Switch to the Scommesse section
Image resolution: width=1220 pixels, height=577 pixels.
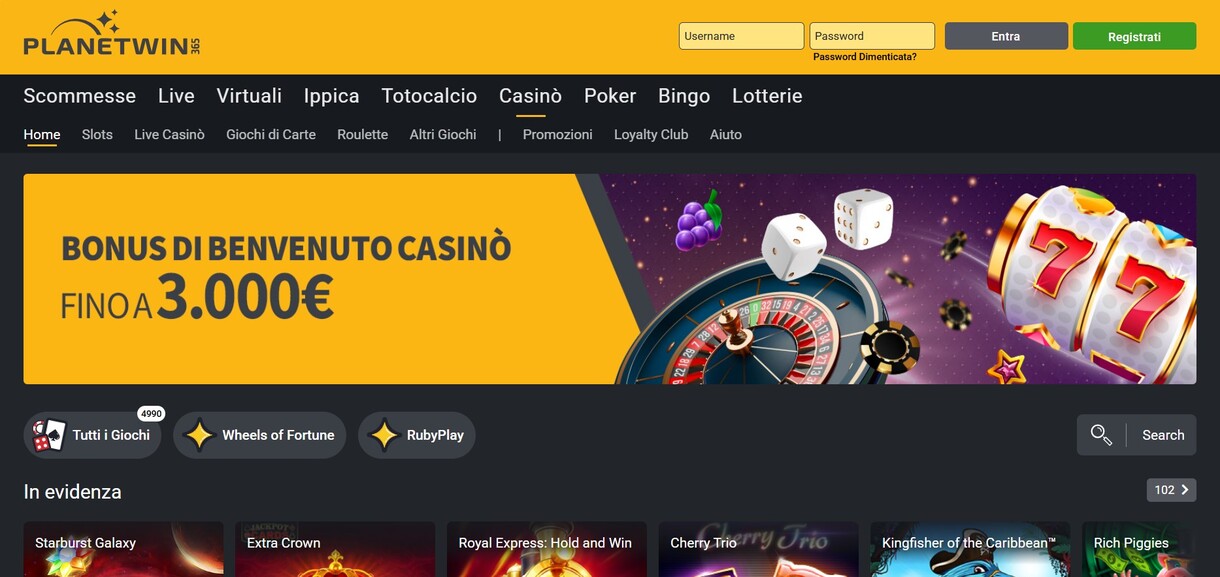coord(80,96)
